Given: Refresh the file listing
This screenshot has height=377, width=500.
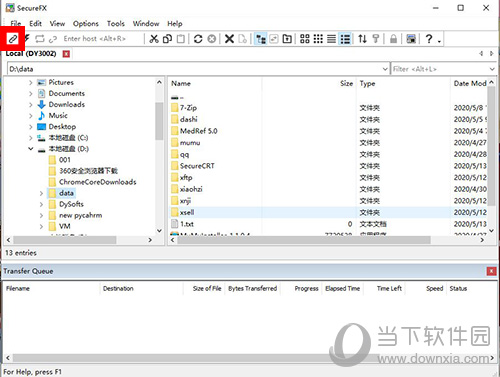Looking at the screenshot, I should 198,39.
